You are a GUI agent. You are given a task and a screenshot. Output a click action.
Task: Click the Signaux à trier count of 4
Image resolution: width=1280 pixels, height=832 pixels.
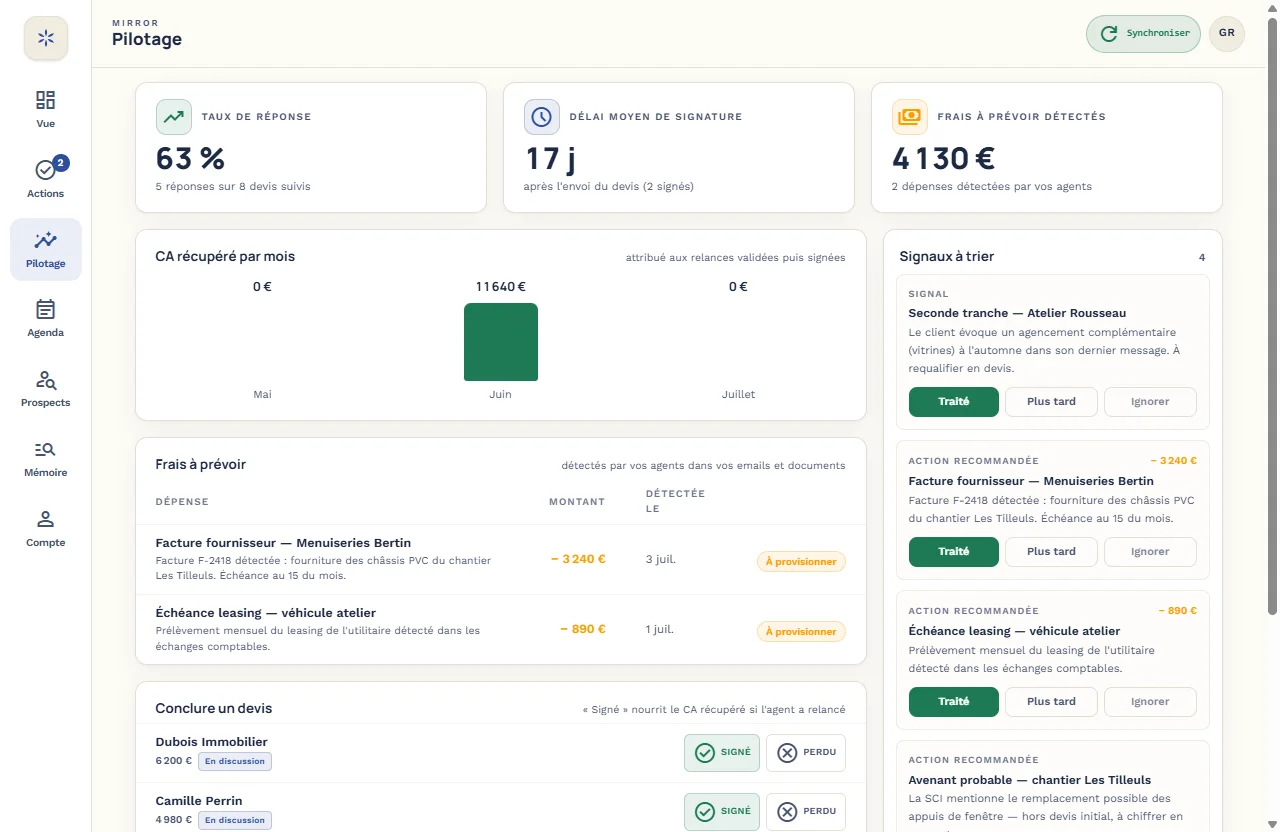coord(1202,258)
